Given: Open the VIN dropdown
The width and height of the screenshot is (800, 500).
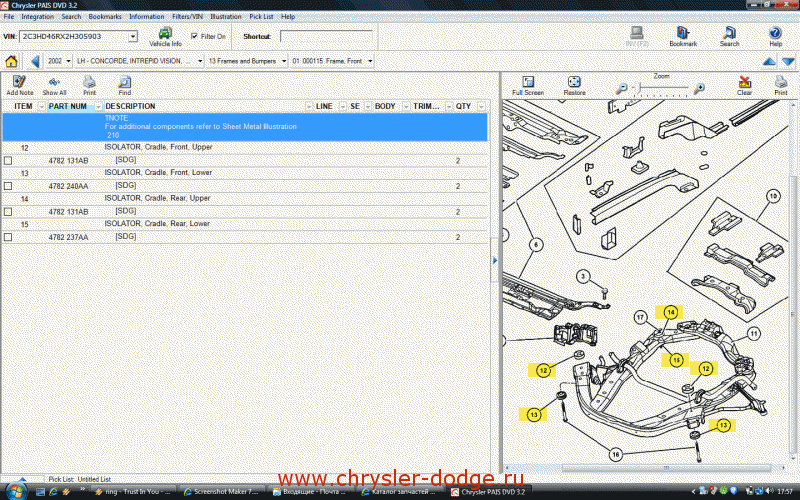Looking at the screenshot, I should pyautogui.click(x=133, y=37).
